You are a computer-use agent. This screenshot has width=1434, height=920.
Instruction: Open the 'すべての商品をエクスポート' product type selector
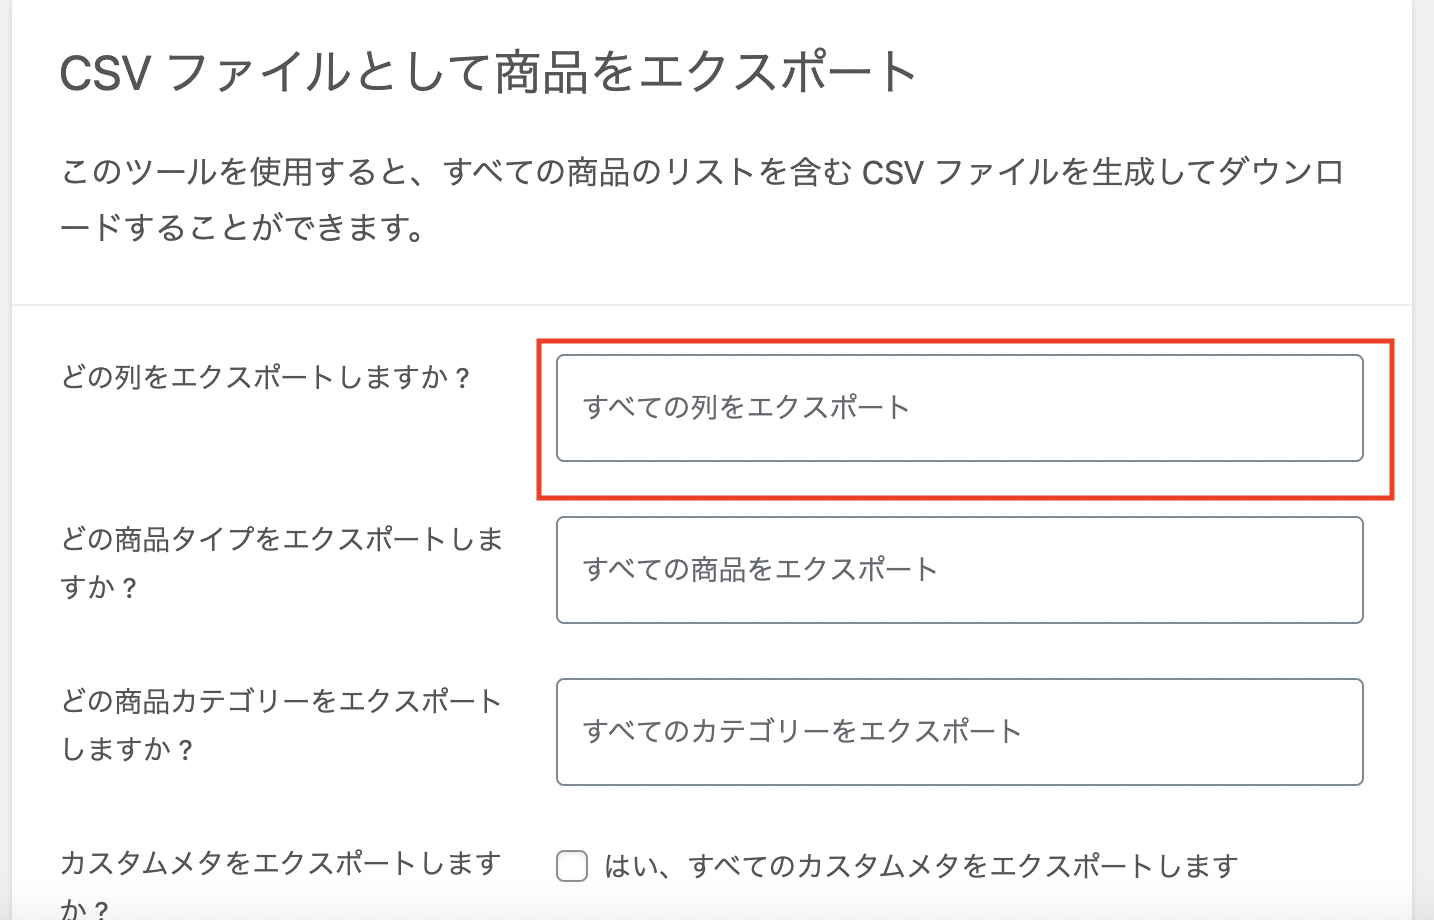coord(958,570)
